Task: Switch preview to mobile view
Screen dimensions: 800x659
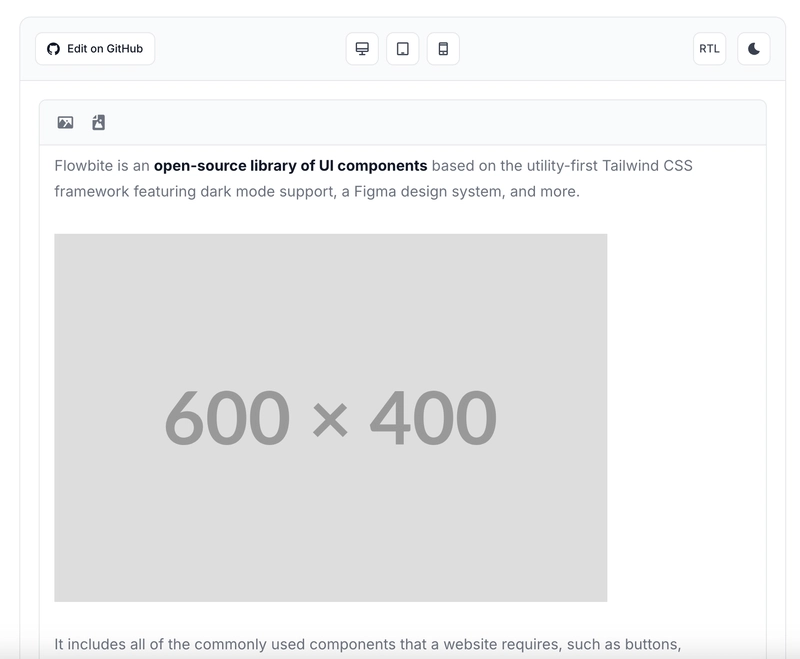Action: coord(443,49)
